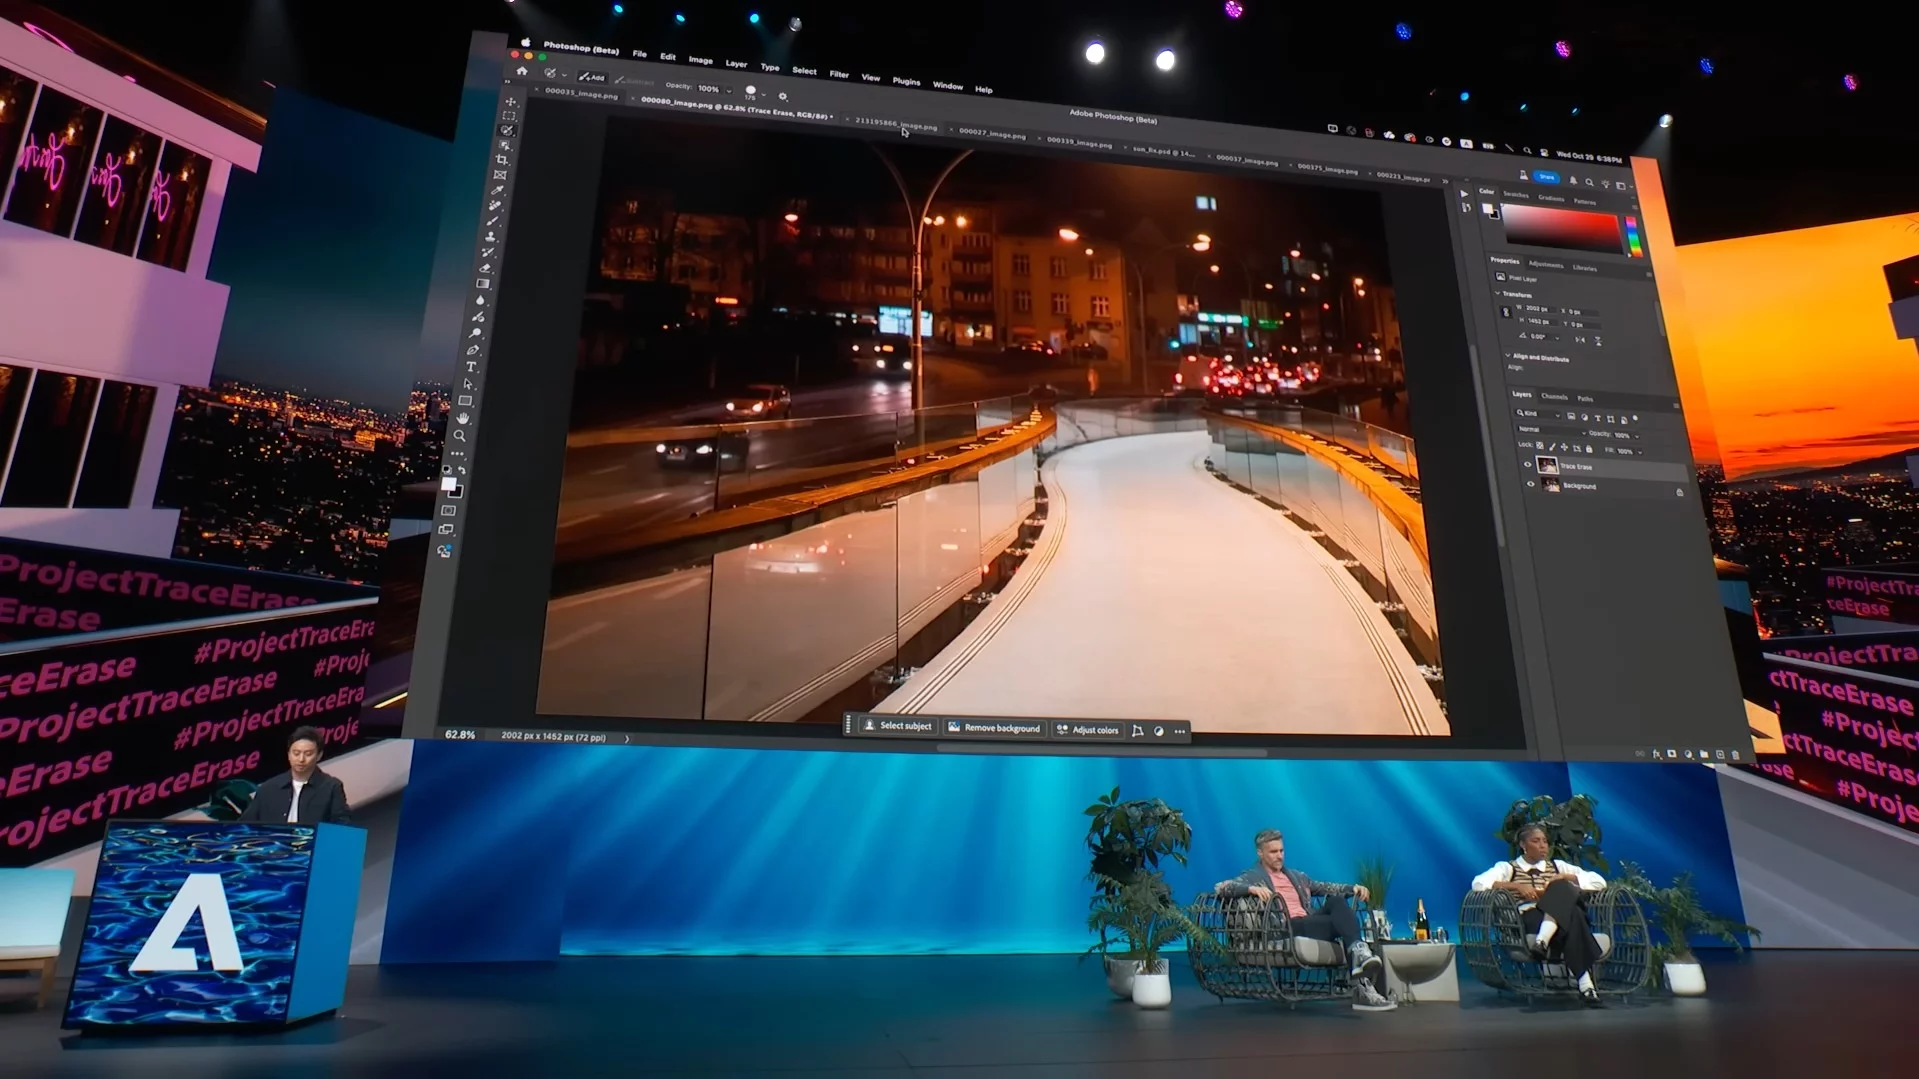Select the Eraser tool

(x=486, y=268)
